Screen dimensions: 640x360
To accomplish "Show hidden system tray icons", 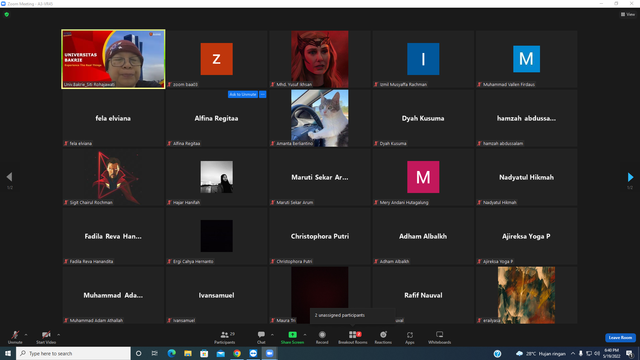I will click(x=573, y=353).
